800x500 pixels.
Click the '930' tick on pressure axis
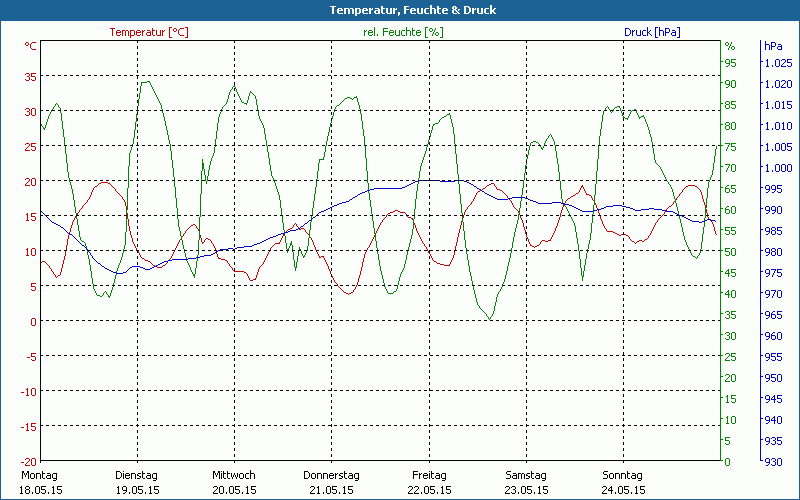[x=773, y=462]
